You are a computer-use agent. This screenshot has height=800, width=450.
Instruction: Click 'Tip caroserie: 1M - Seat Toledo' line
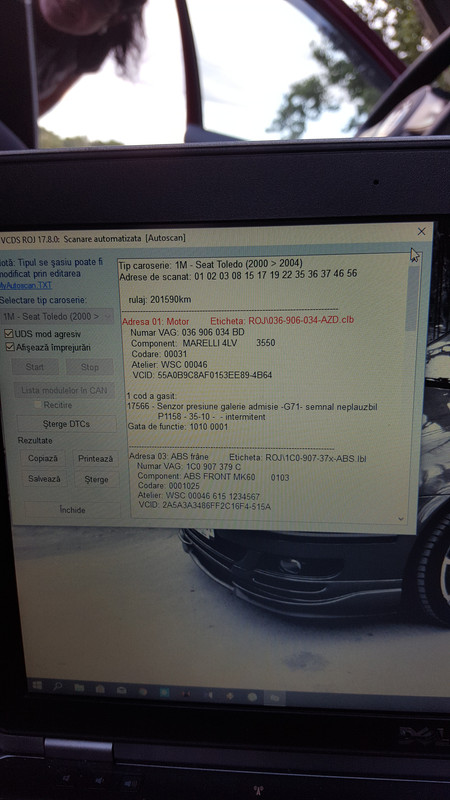coord(210,264)
